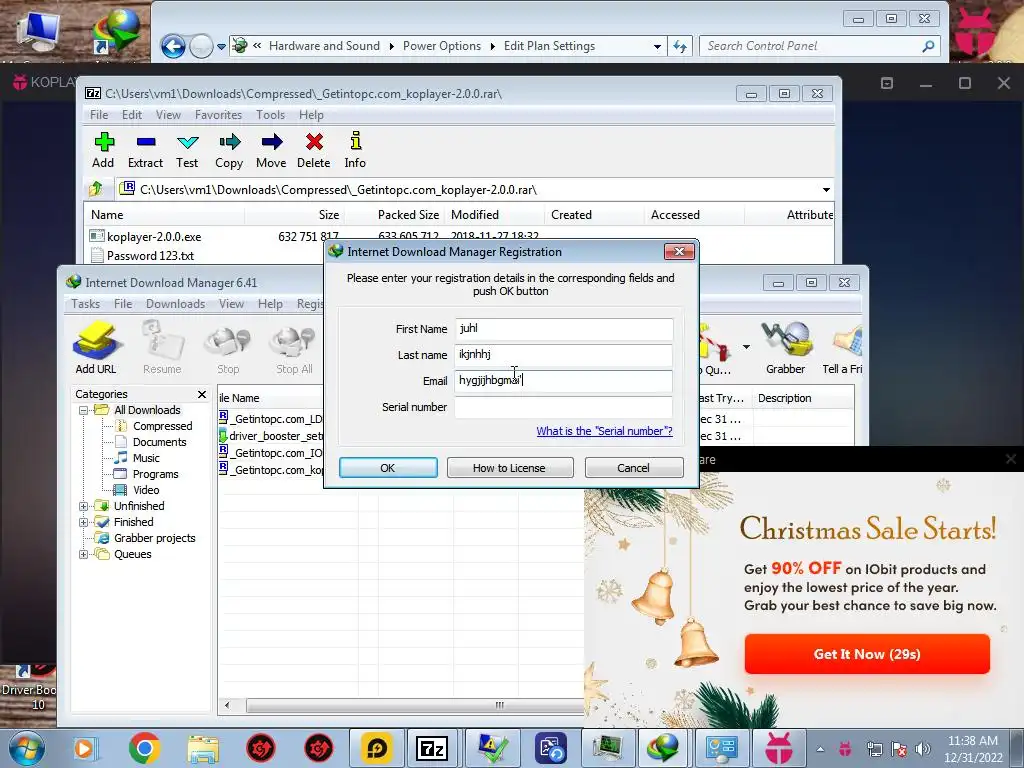Click the First Name input field
This screenshot has width=1024, height=768.
pyautogui.click(x=564, y=328)
